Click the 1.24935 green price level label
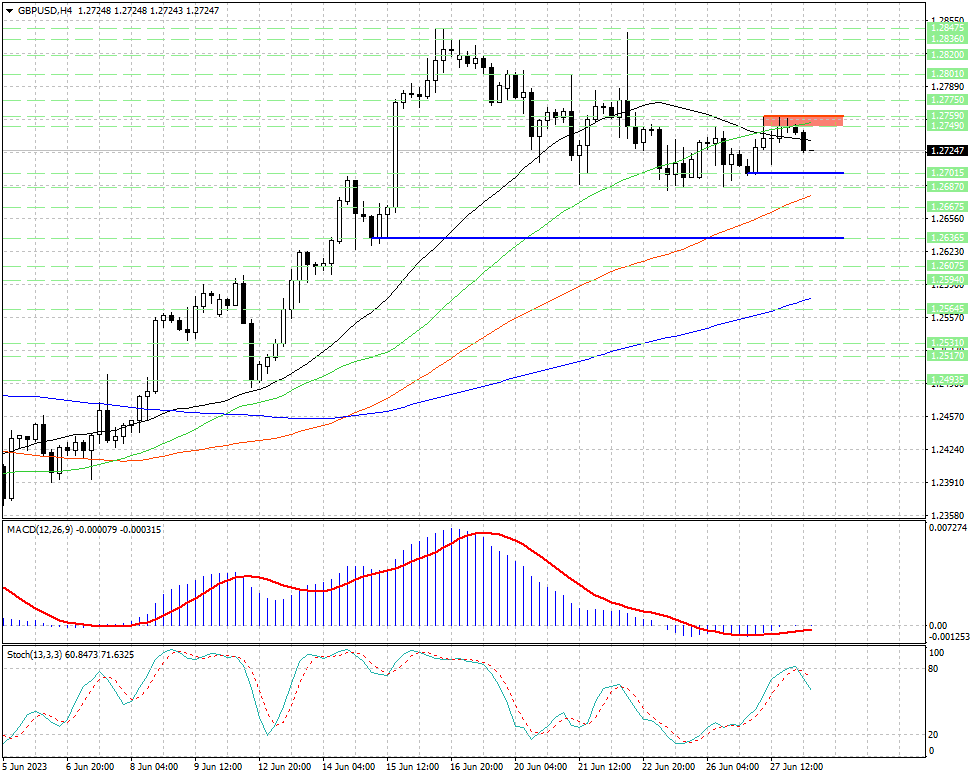971x778 pixels. point(946,380)
